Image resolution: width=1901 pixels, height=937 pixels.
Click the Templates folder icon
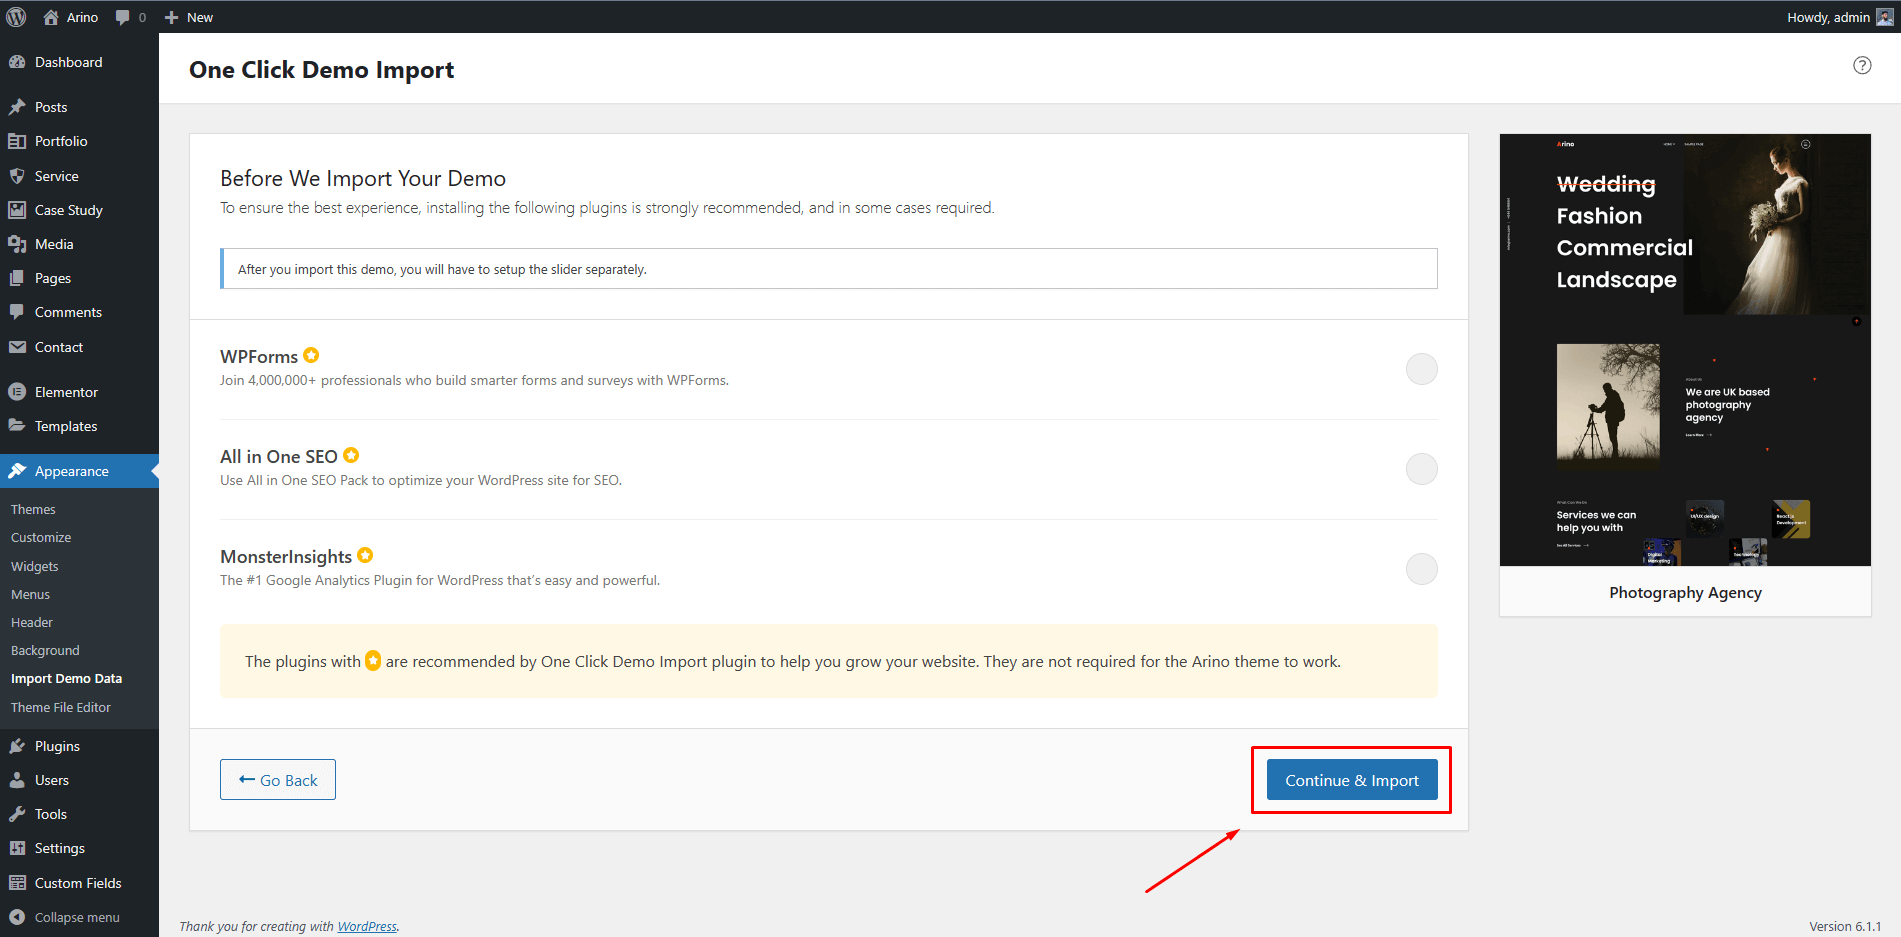pos(17,426)
